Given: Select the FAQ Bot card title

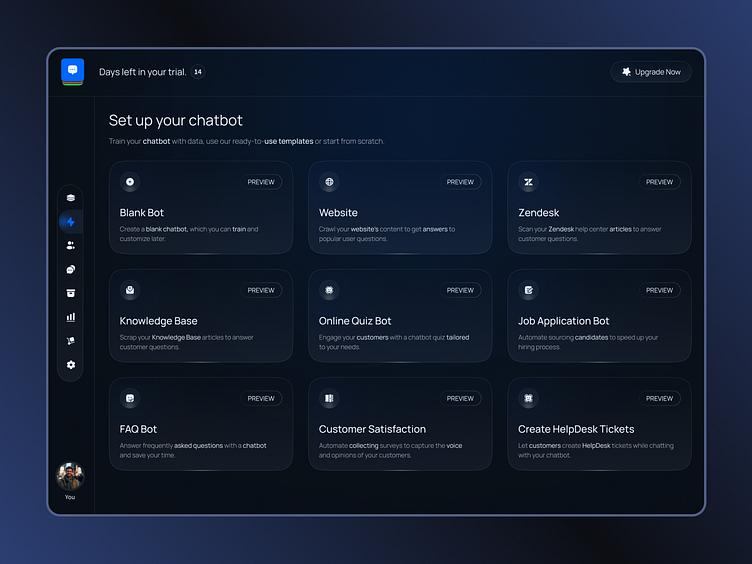Looking at the screenshot, I should (138, 429).
